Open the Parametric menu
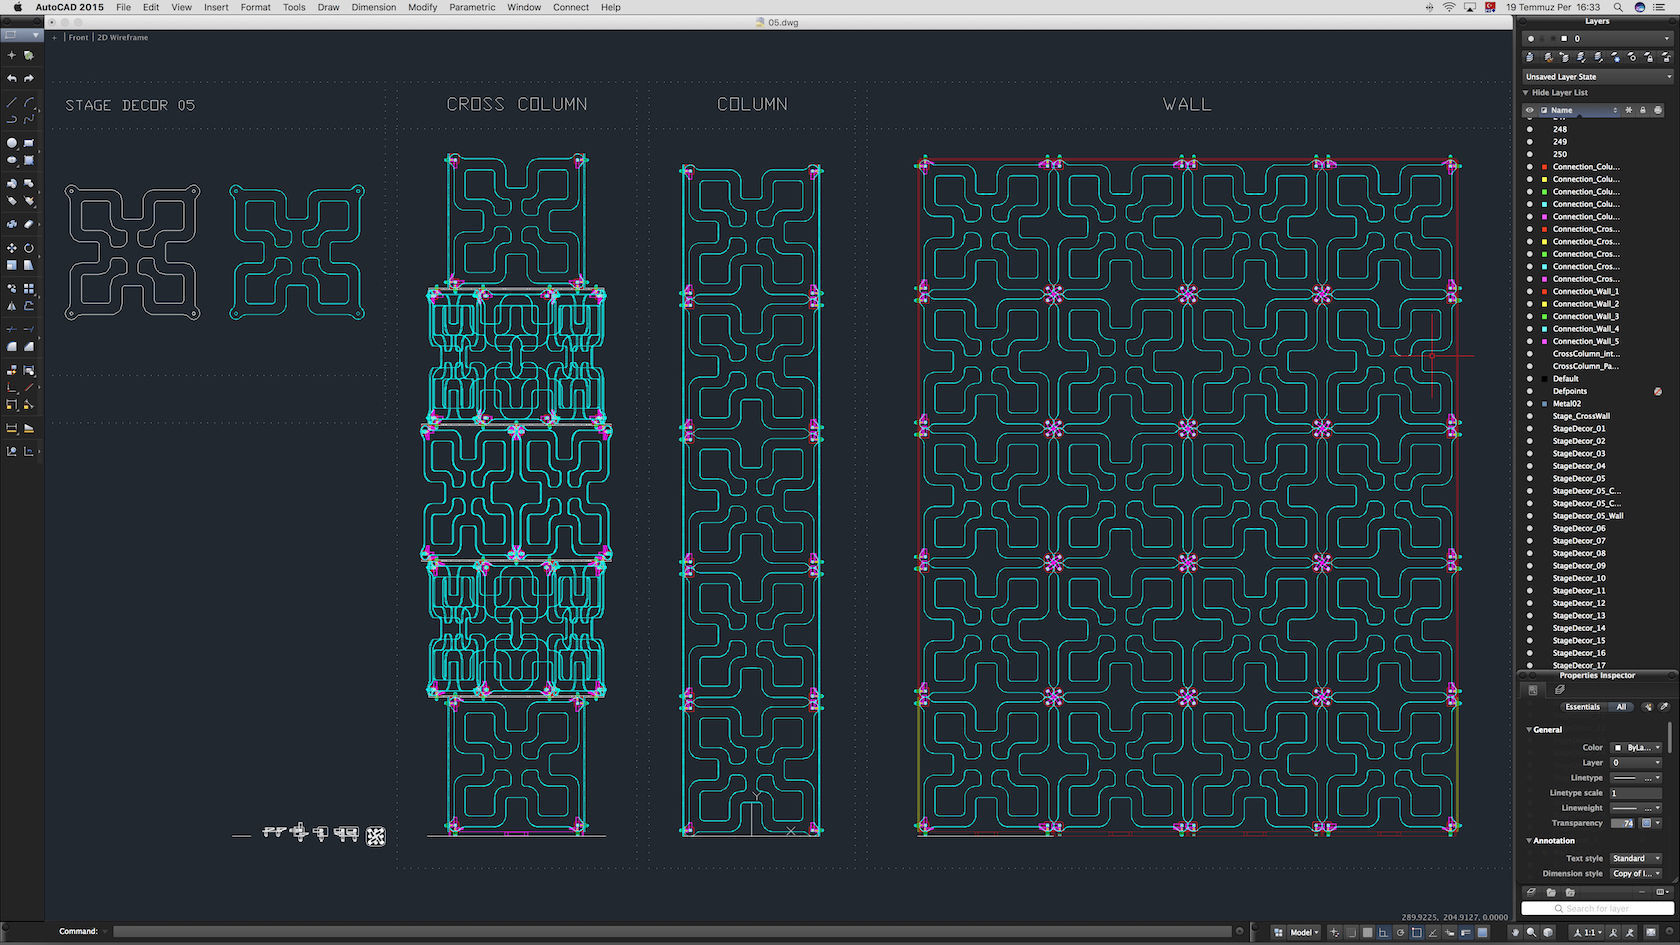Viewport: 1680px width, 945px height. (x=472, y=7)
